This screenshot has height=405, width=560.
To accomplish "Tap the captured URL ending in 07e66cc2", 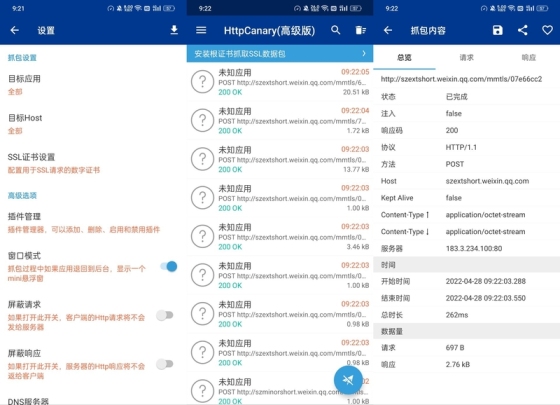I will [x=461, y=79].
